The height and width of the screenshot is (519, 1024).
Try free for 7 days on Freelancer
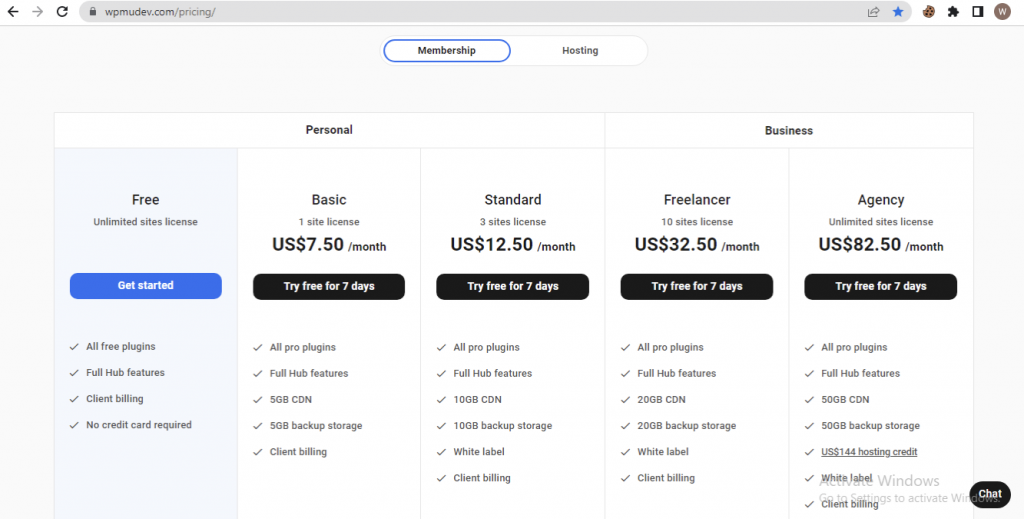click(x=697, y=286)
